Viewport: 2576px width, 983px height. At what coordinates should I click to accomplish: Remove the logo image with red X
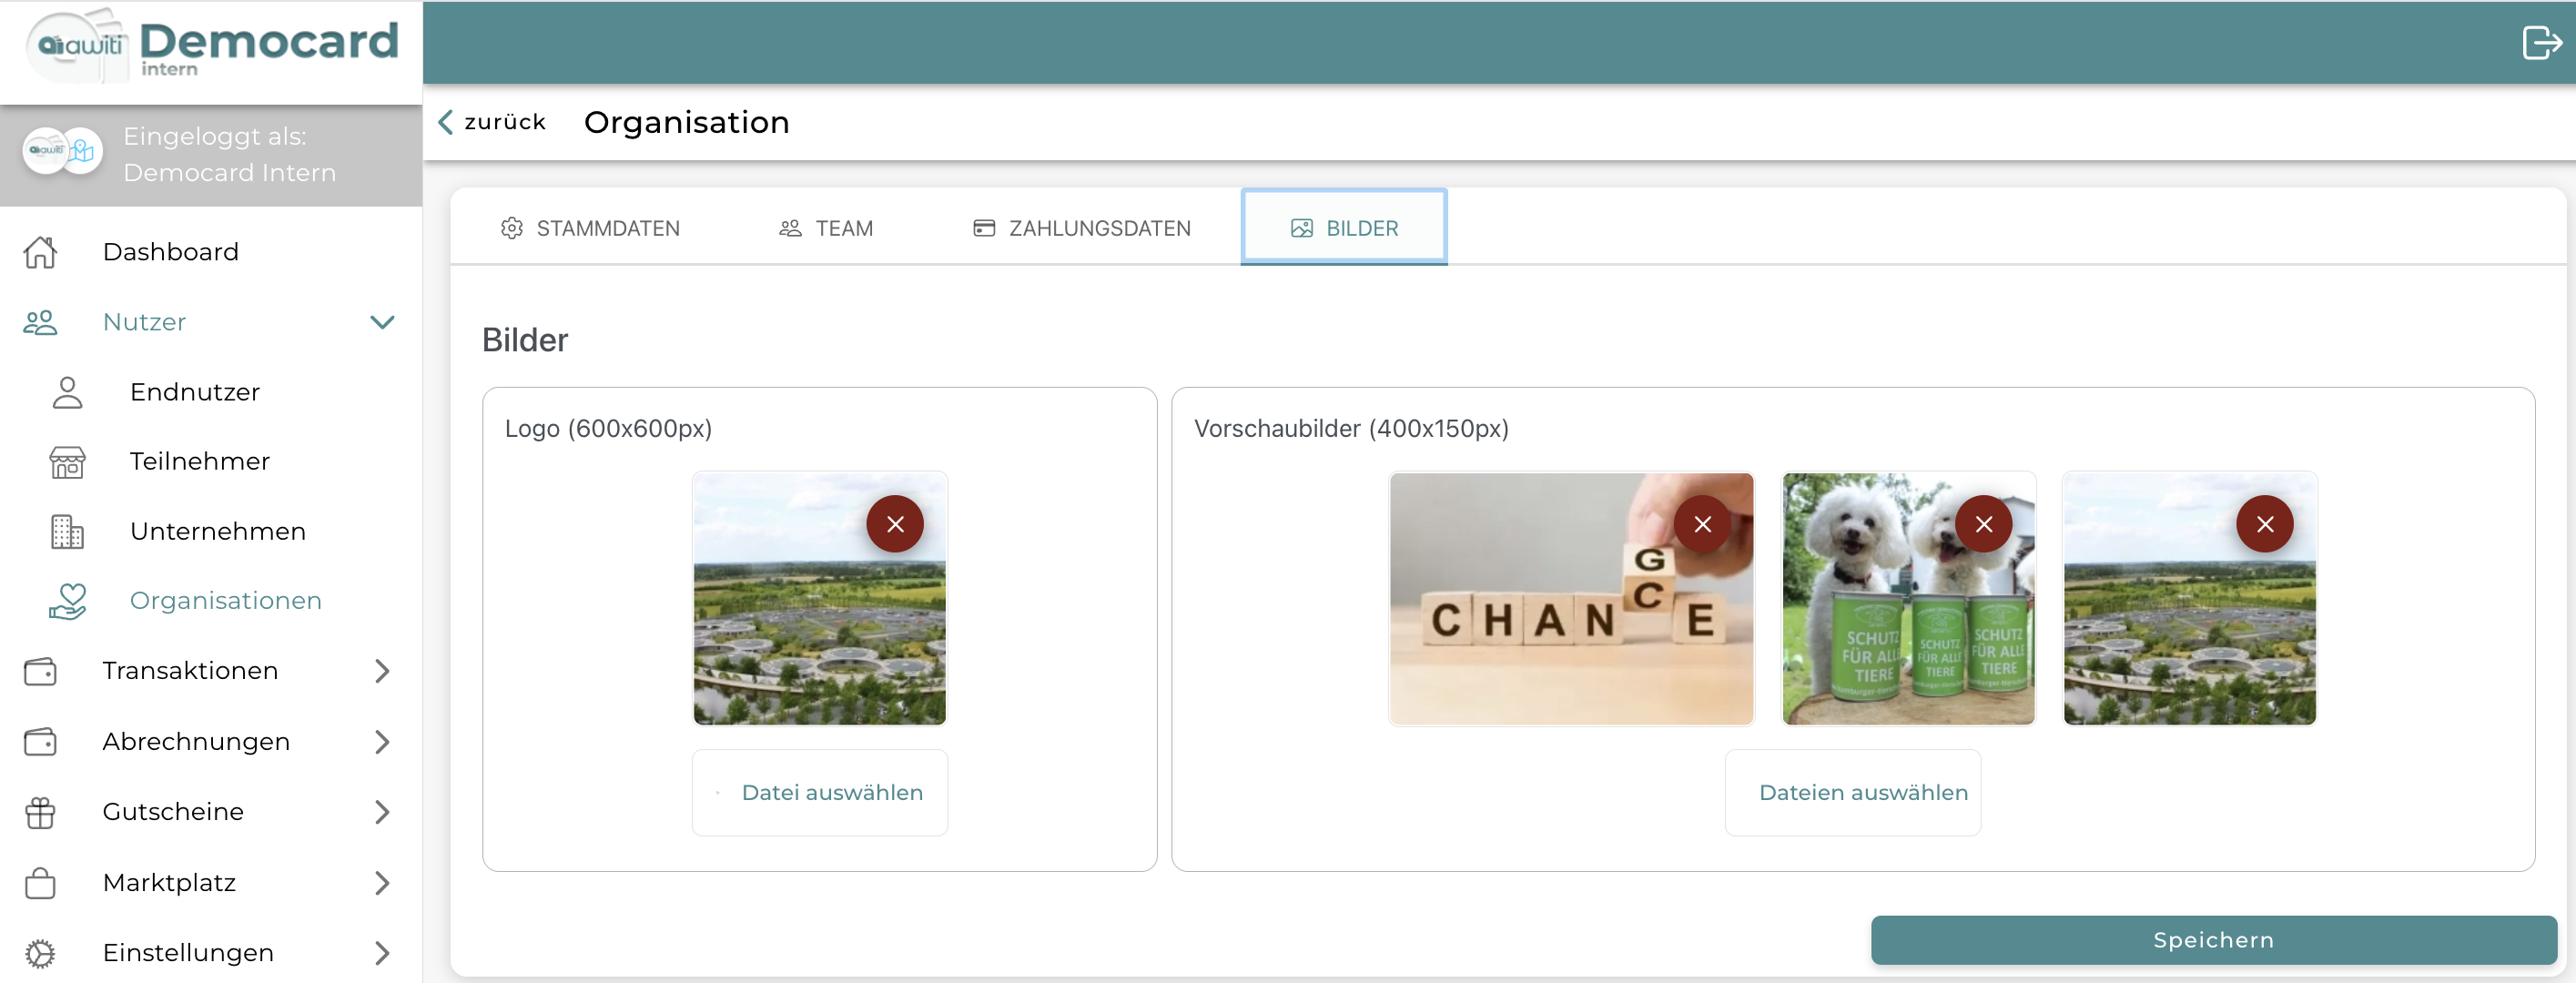(x=895, y=524)
